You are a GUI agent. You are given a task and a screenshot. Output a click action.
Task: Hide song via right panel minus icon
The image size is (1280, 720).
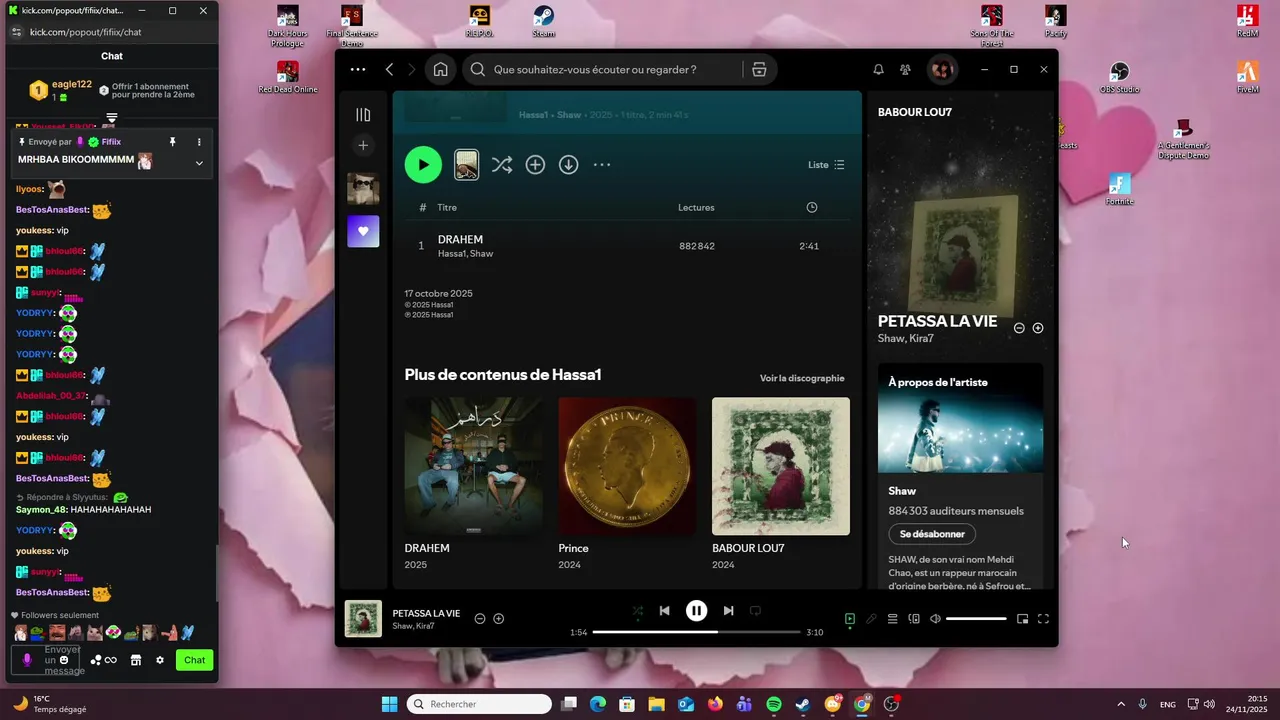click(1019, 328)
